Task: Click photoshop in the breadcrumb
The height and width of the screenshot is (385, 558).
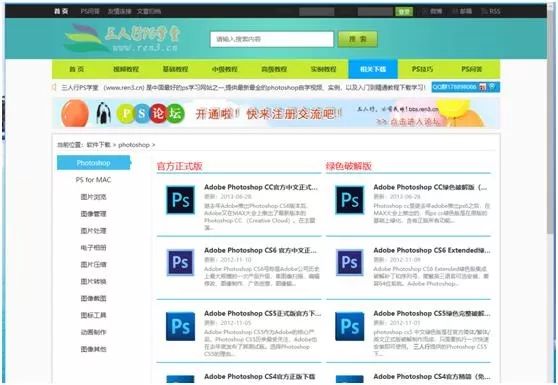Action: click(x=134, y=145)
